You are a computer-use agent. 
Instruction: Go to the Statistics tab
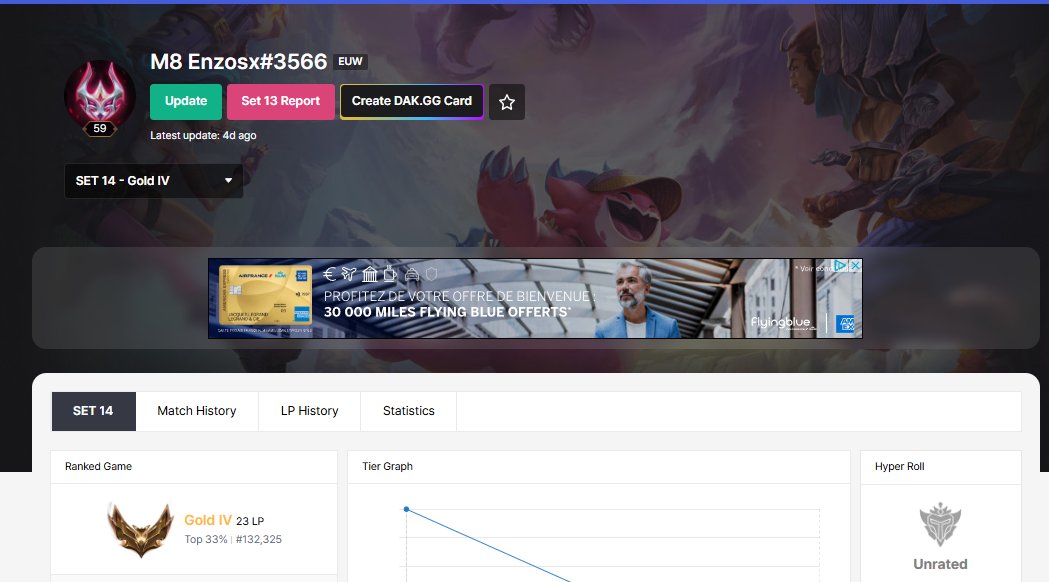408,411
